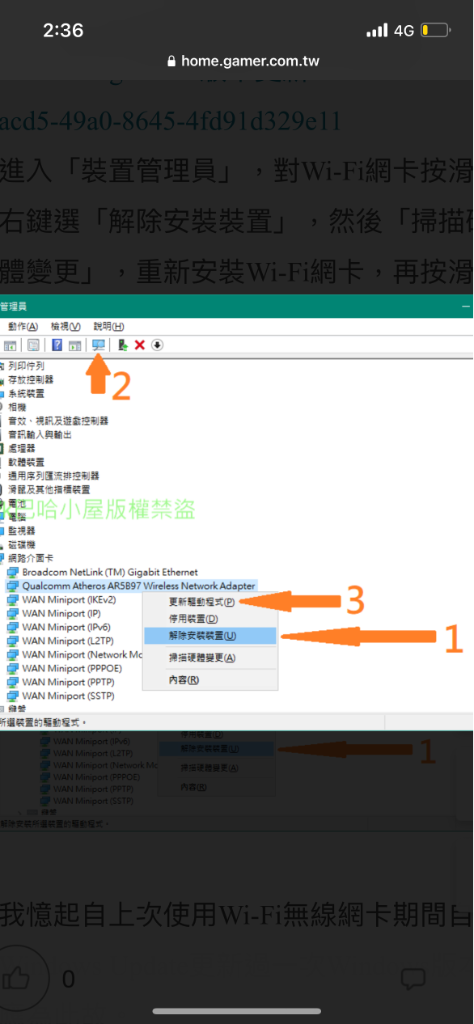Tap the home.gamer.com.tw address bar

click(x=243, y=61)
